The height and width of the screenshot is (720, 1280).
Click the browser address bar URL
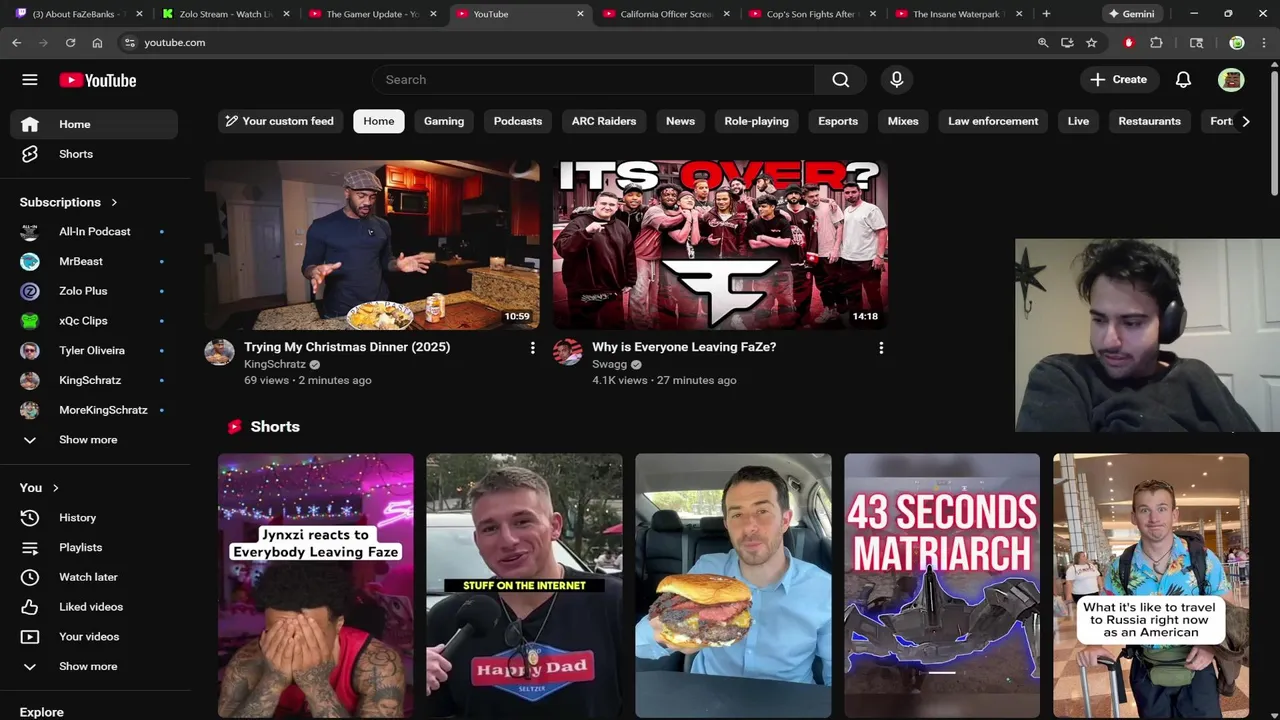coord(175,43)
